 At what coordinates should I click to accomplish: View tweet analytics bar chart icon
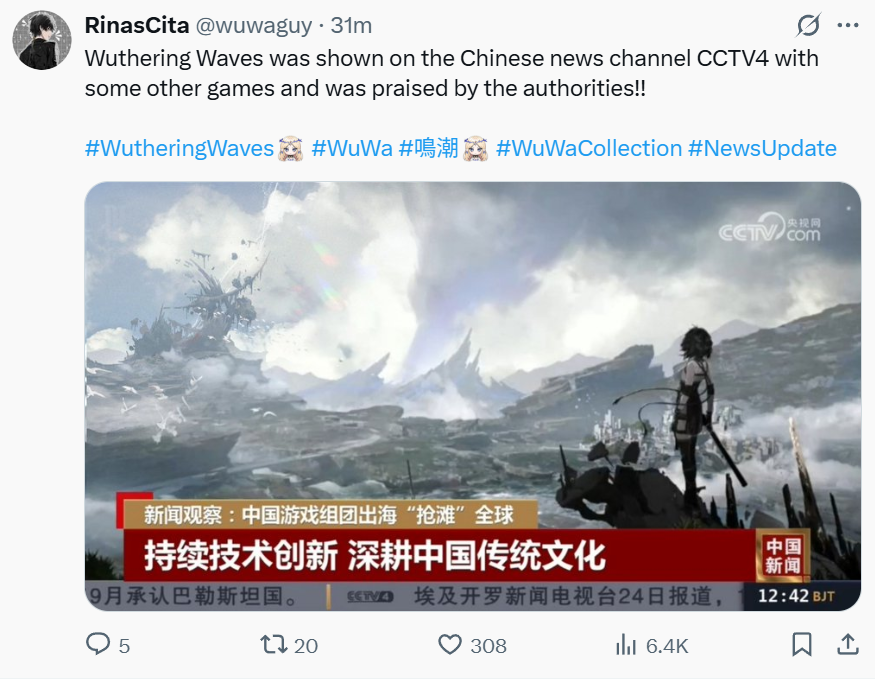pyautogui.click(x=626, y=645)
